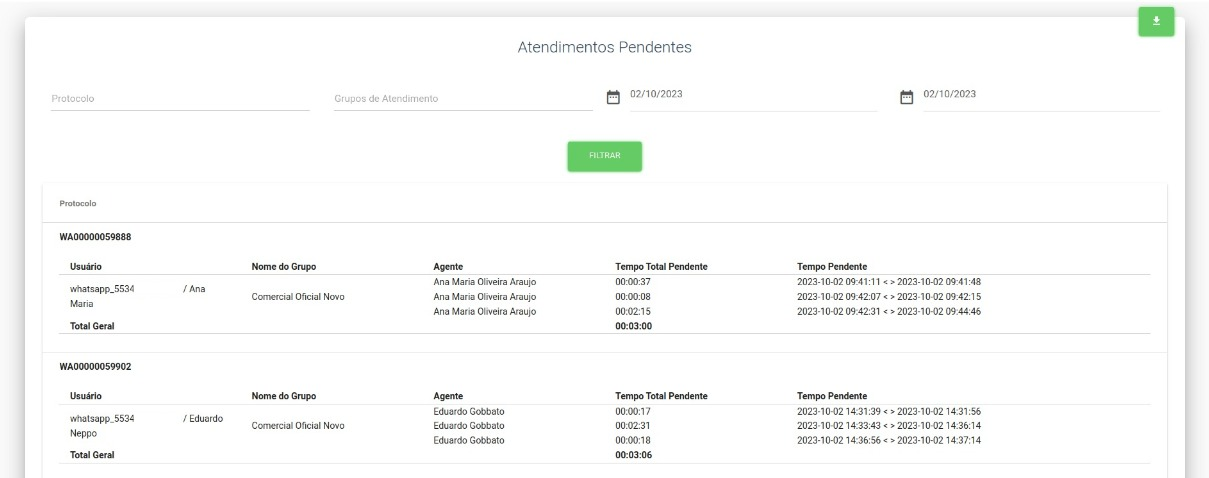Click the '/ Eduardo' user label

(x=203, y=418)
